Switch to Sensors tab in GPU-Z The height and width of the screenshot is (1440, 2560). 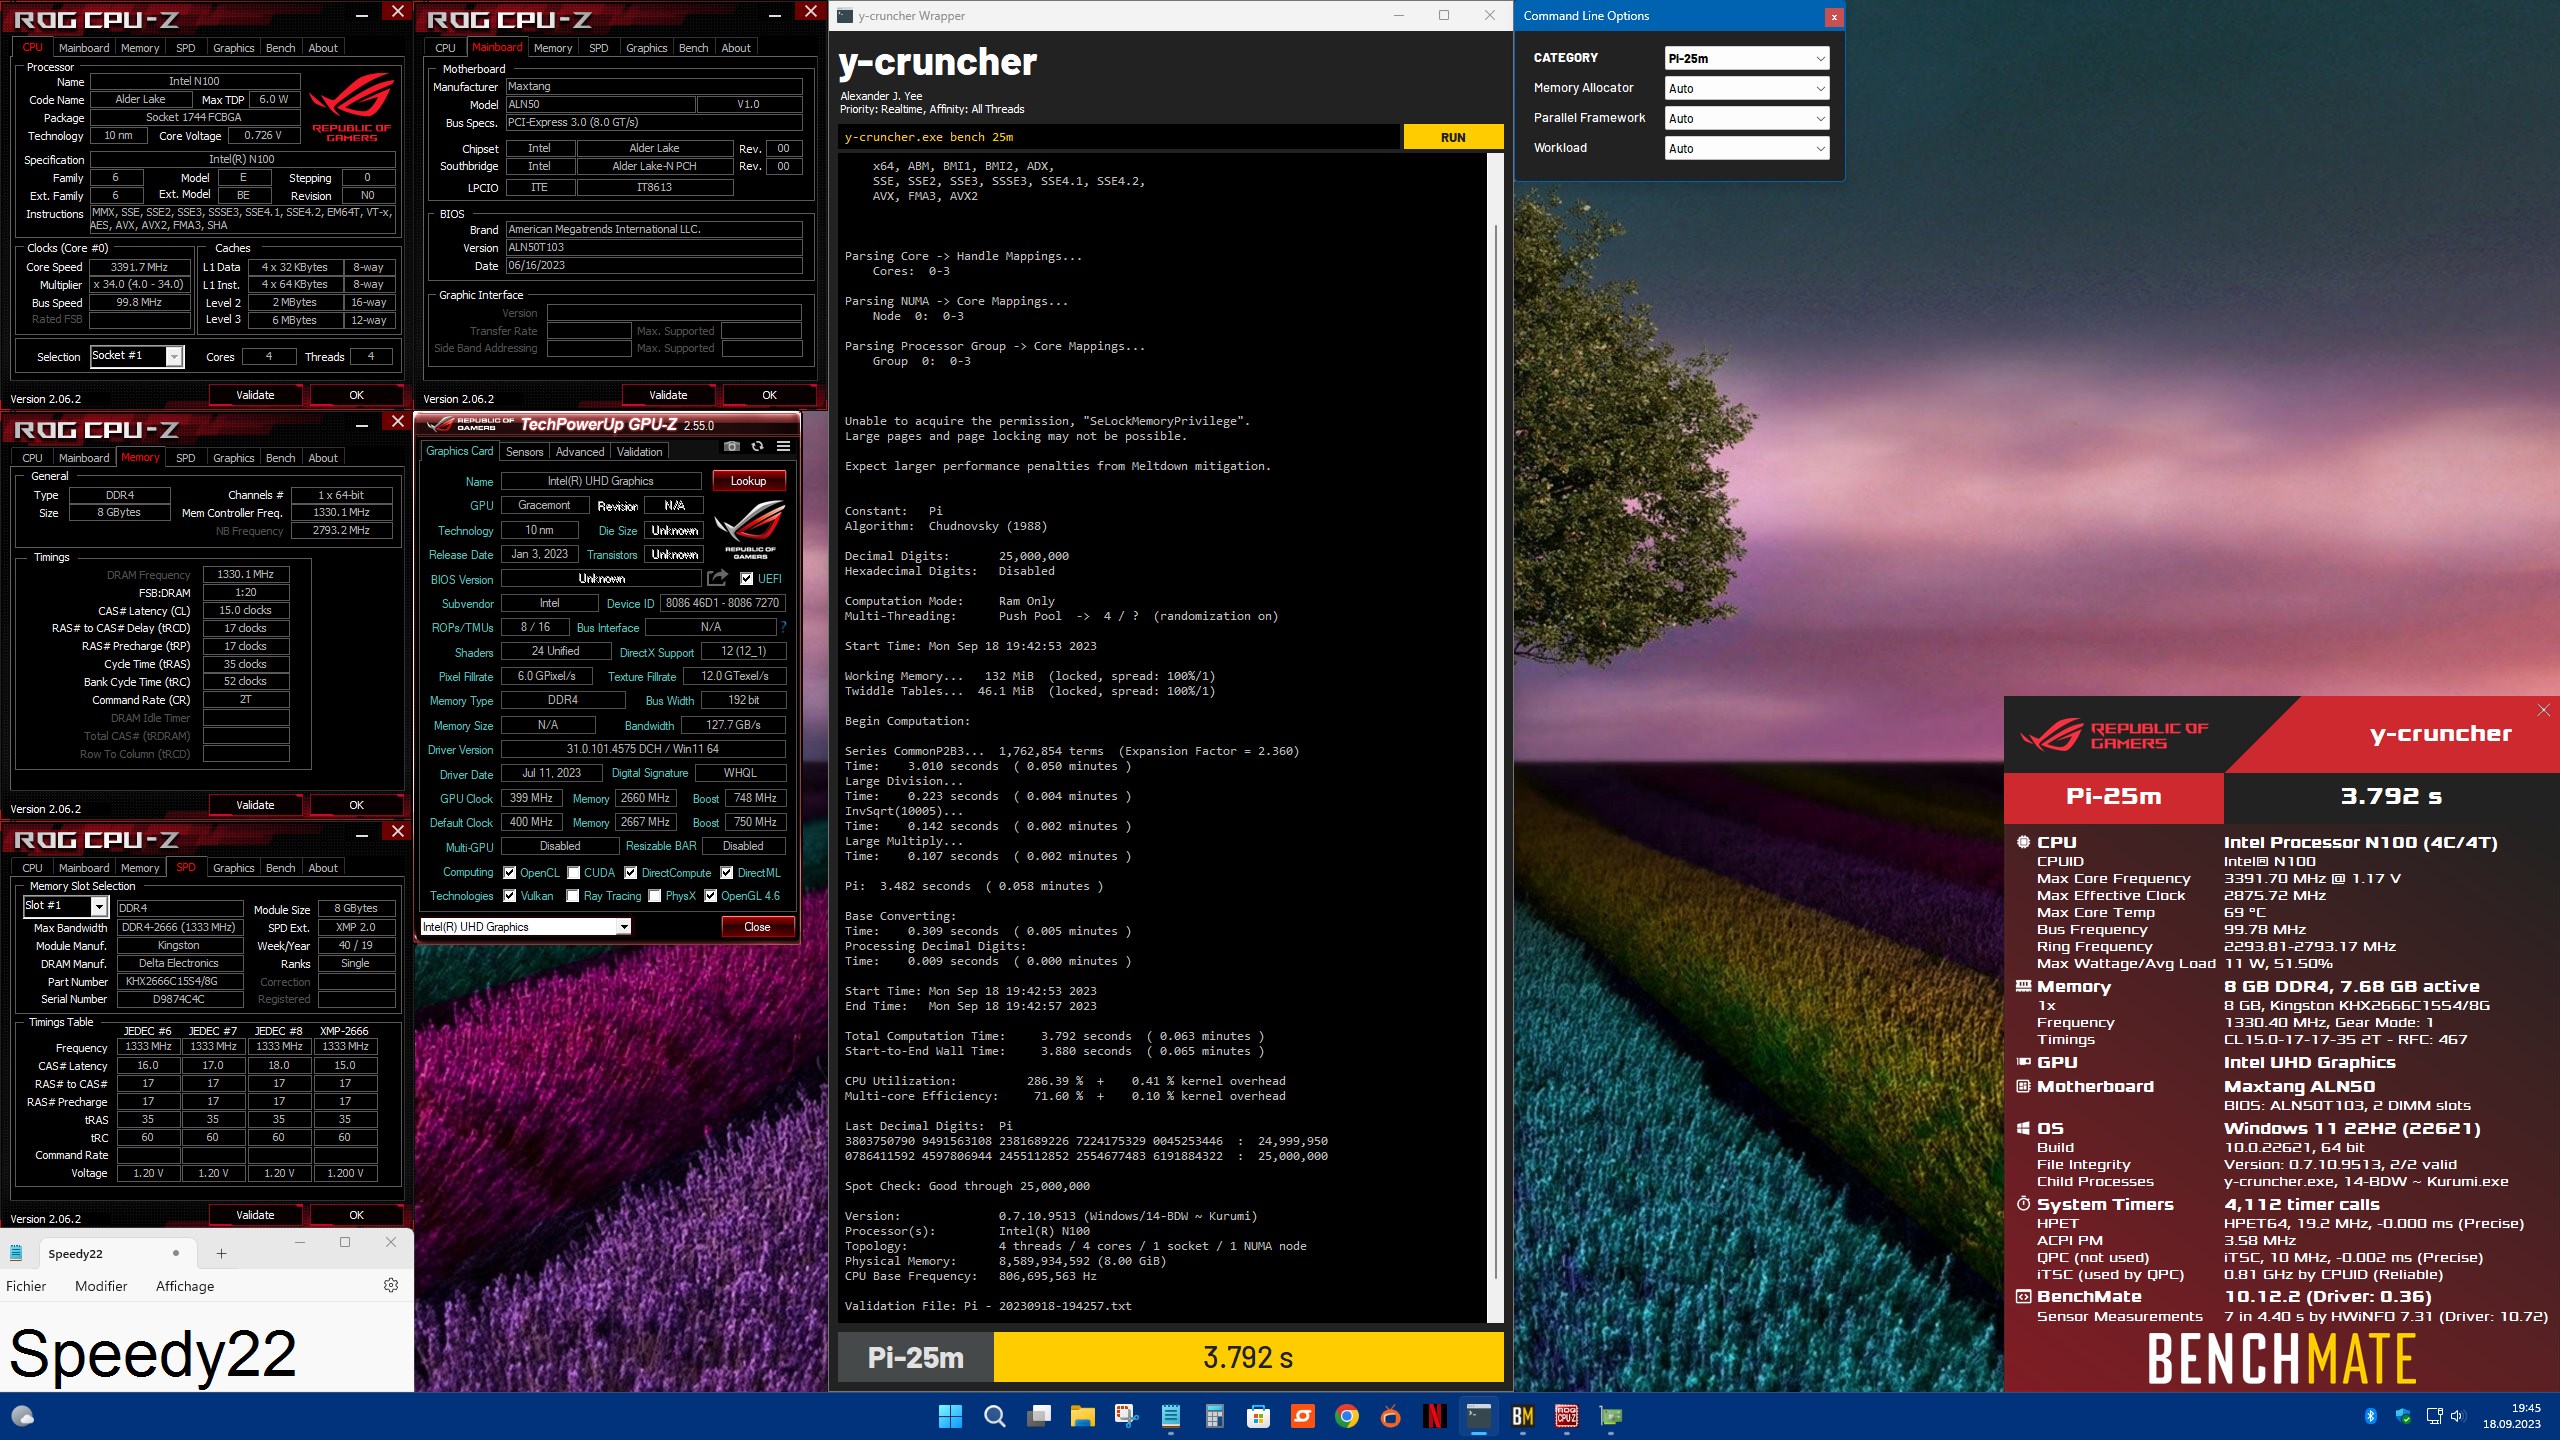click(524, 452)
